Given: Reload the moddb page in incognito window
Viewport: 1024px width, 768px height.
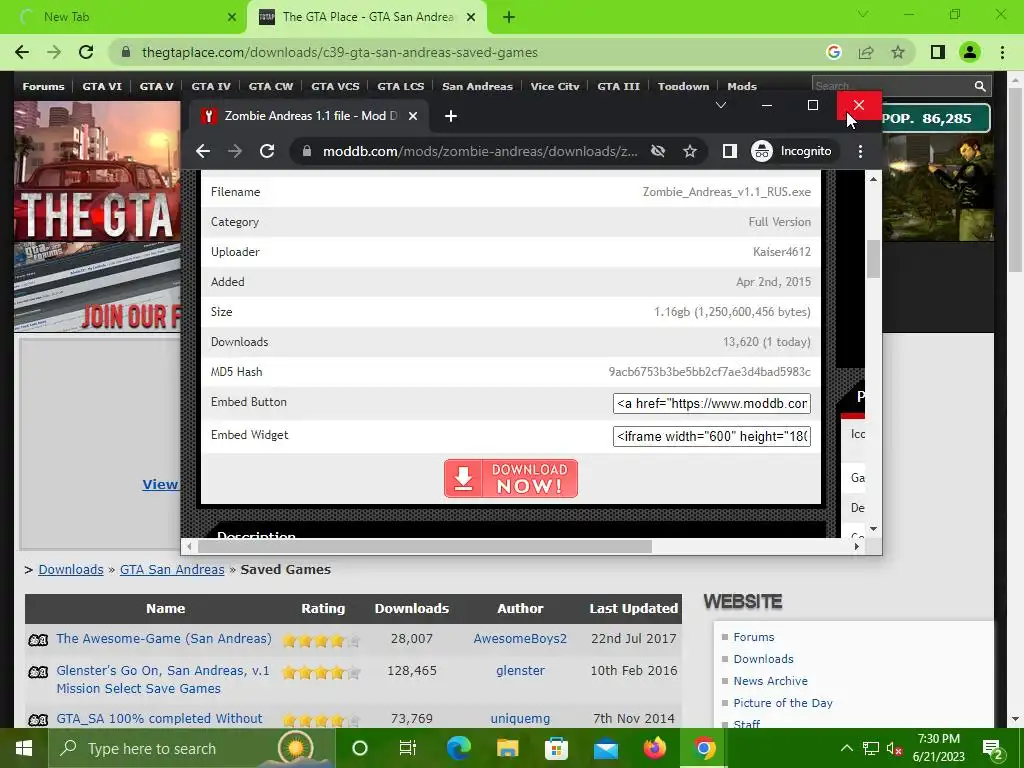Looking at the screenshot, I should coord(266,152).
